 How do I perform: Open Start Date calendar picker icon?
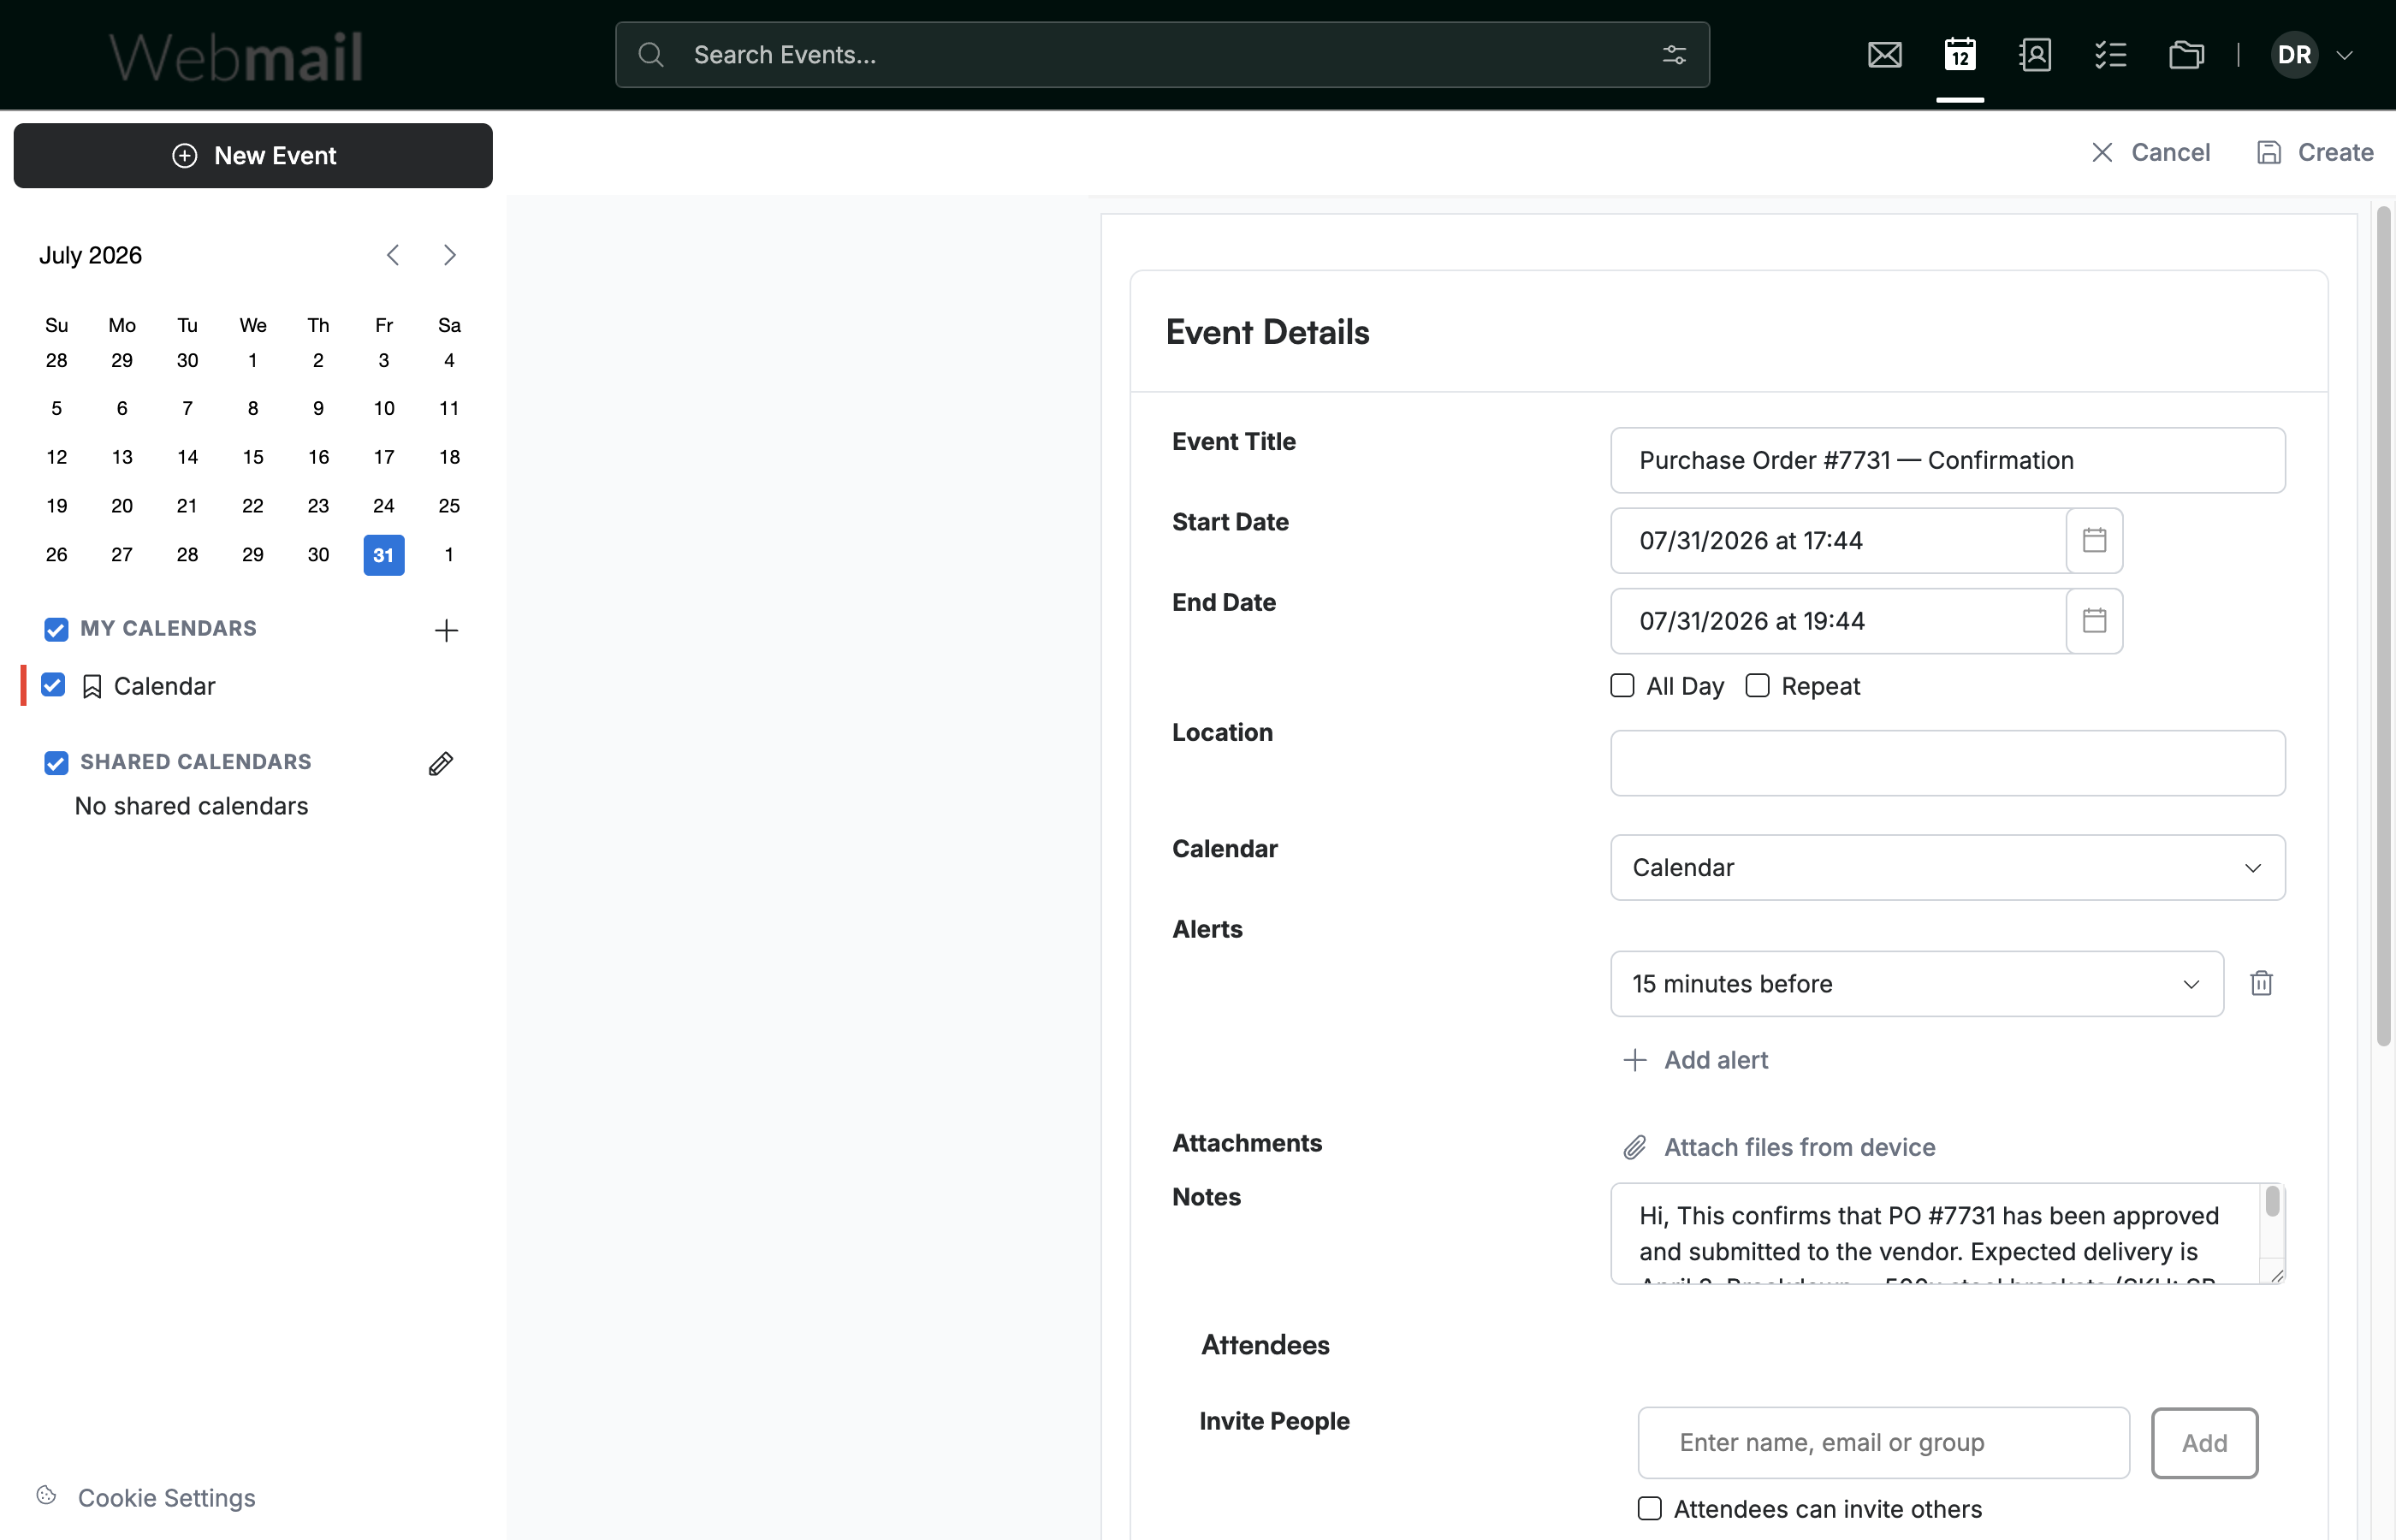pos(2094,540)
